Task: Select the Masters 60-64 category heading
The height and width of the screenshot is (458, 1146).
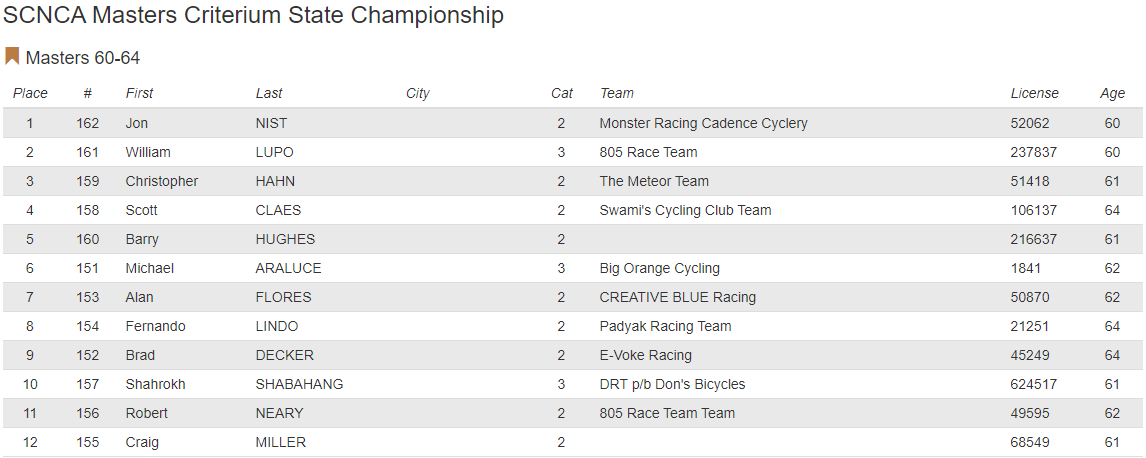Action: pyautogui.click(x=83, y=58)
